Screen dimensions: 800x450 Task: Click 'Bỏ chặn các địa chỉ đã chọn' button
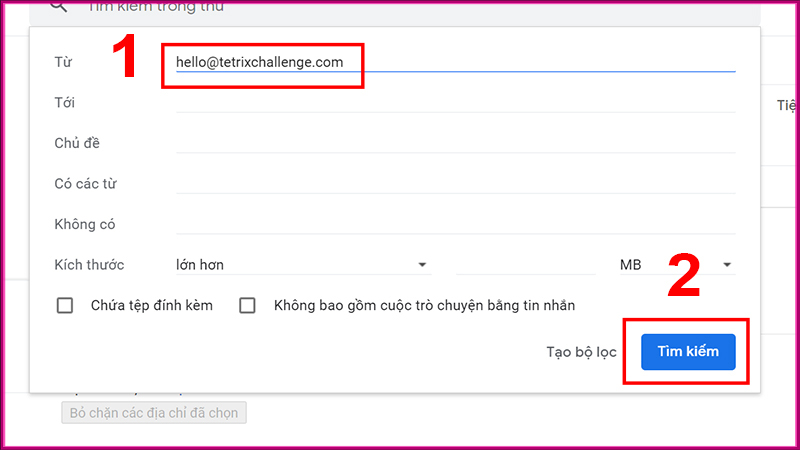[154, 413]
